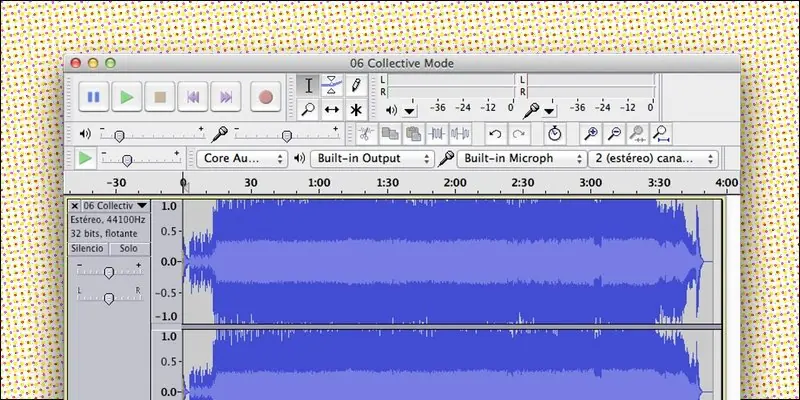This screenshot has width=800, height=400.
Task: Open the Core Audio host dropdown
Action: point(242,159)
